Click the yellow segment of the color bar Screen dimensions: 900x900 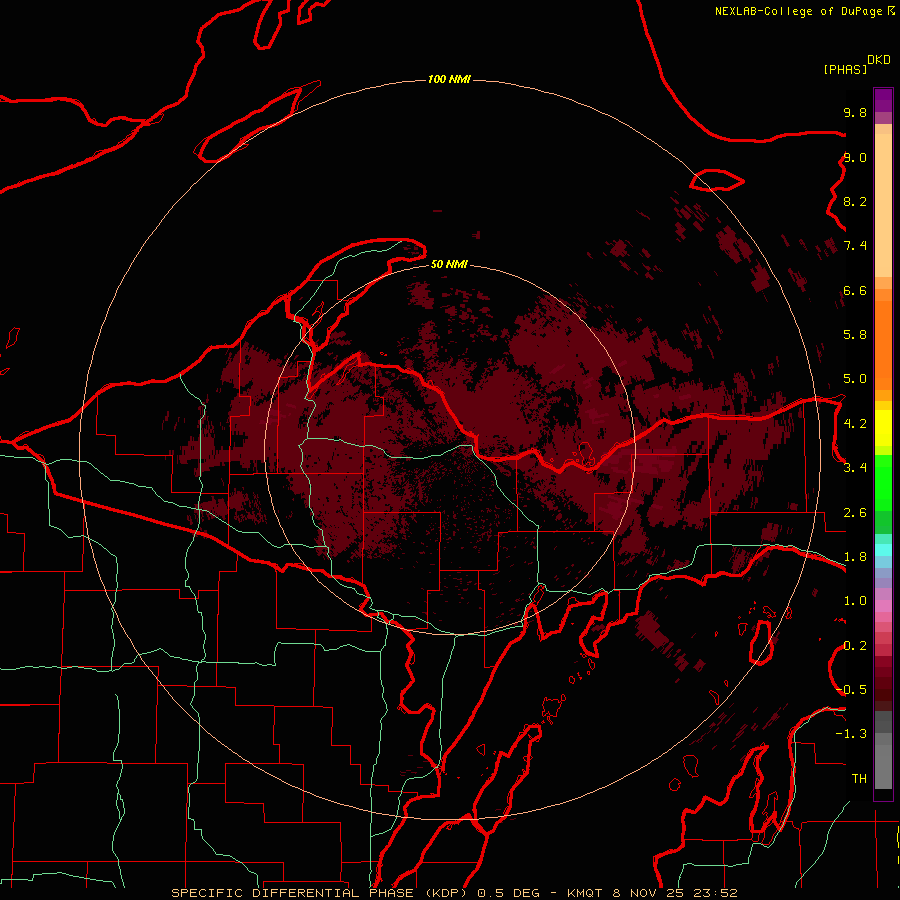(x=883, y=428)
